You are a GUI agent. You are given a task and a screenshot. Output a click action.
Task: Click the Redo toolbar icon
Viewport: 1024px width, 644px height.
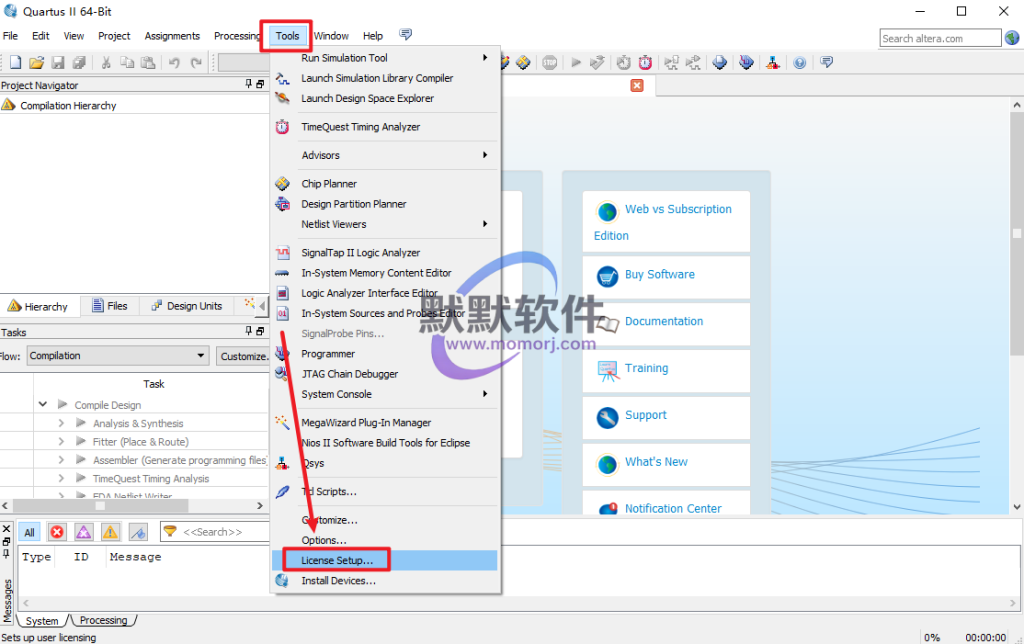point(196,63)
